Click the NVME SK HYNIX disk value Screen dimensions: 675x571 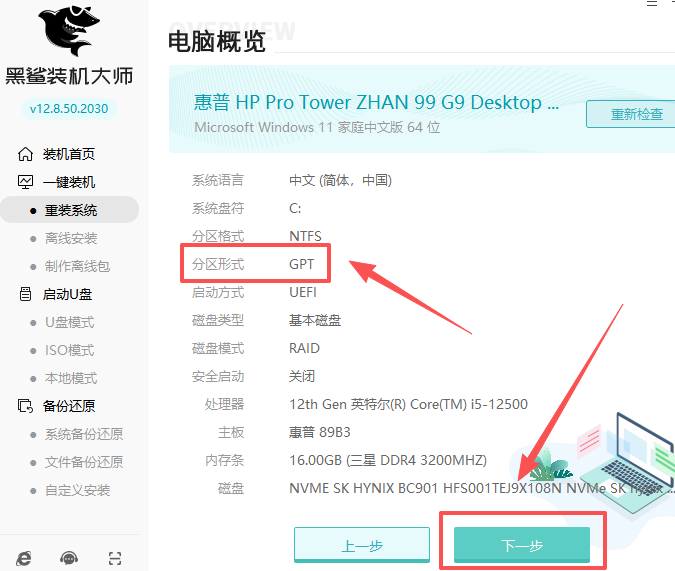(x=482, y=488)
